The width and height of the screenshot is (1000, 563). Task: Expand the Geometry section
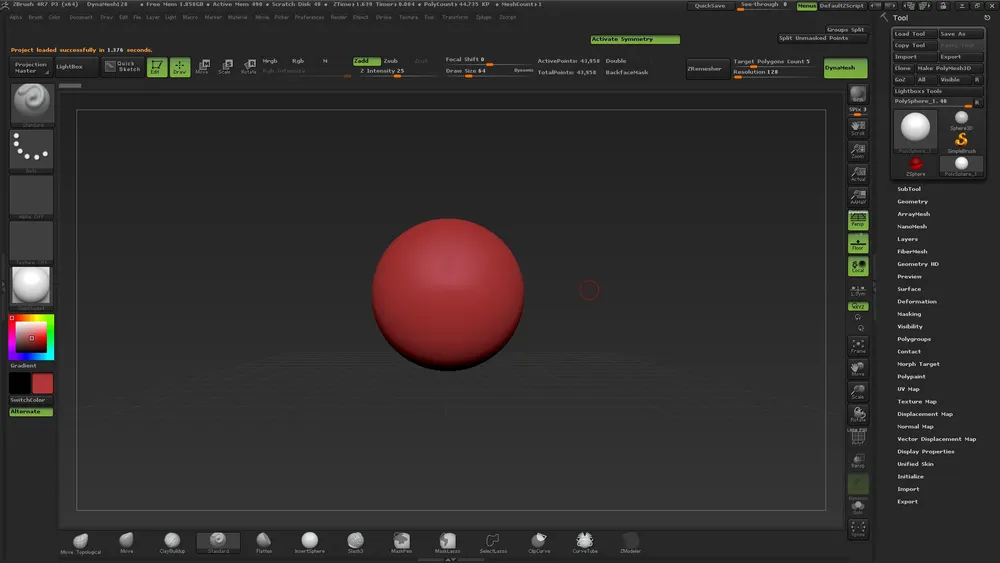[x=912, y=202]
